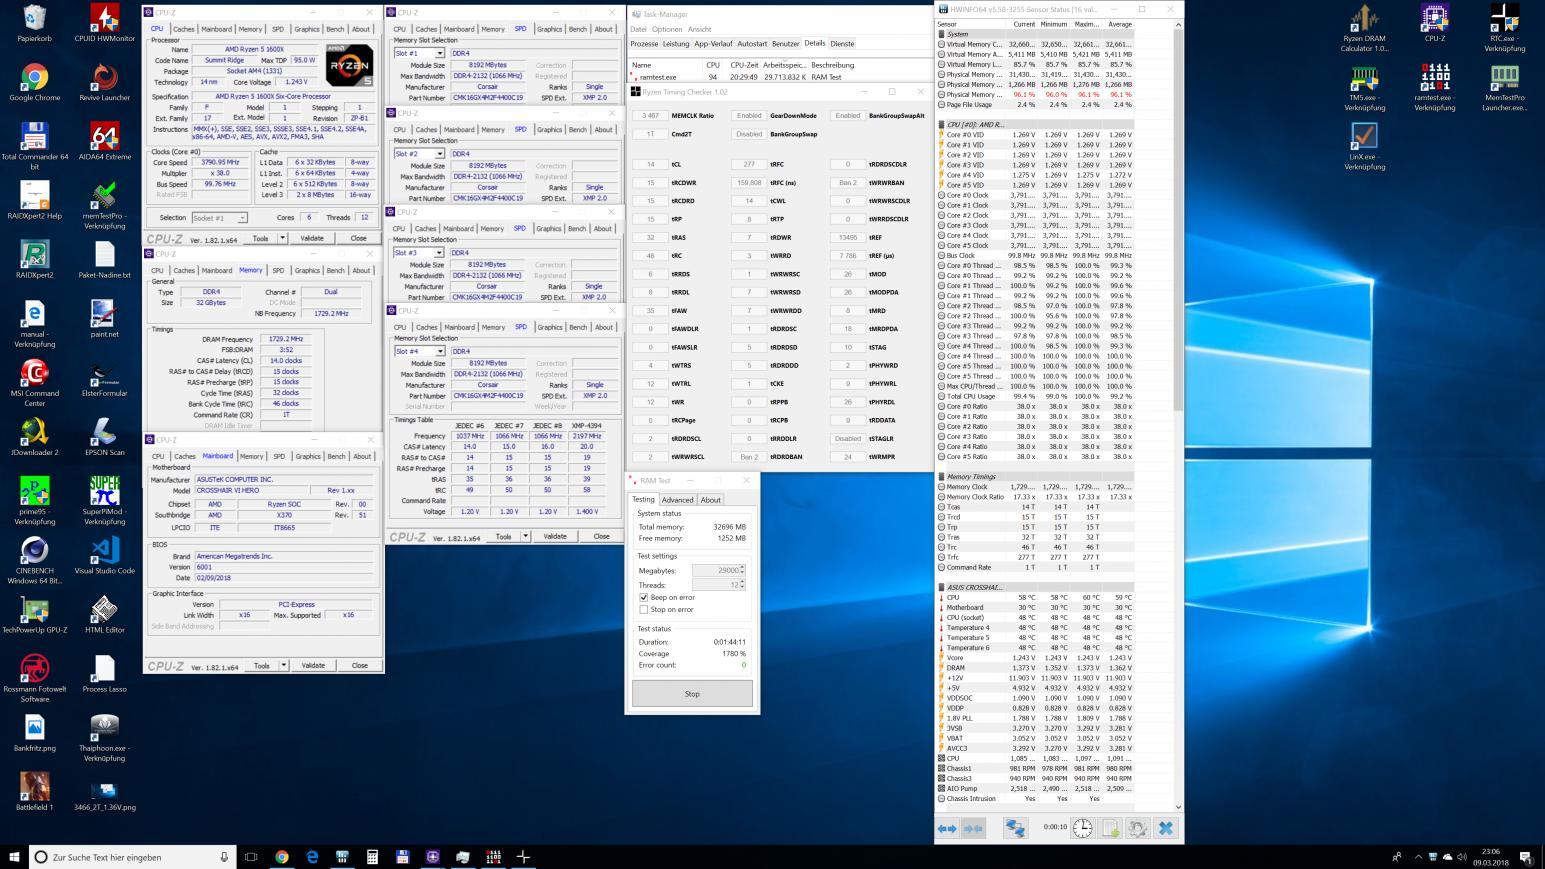Expand the Tools dropdown arrow in CPU-Z mainboard window
1545x869 pixels.
click(x=283, y=665)
